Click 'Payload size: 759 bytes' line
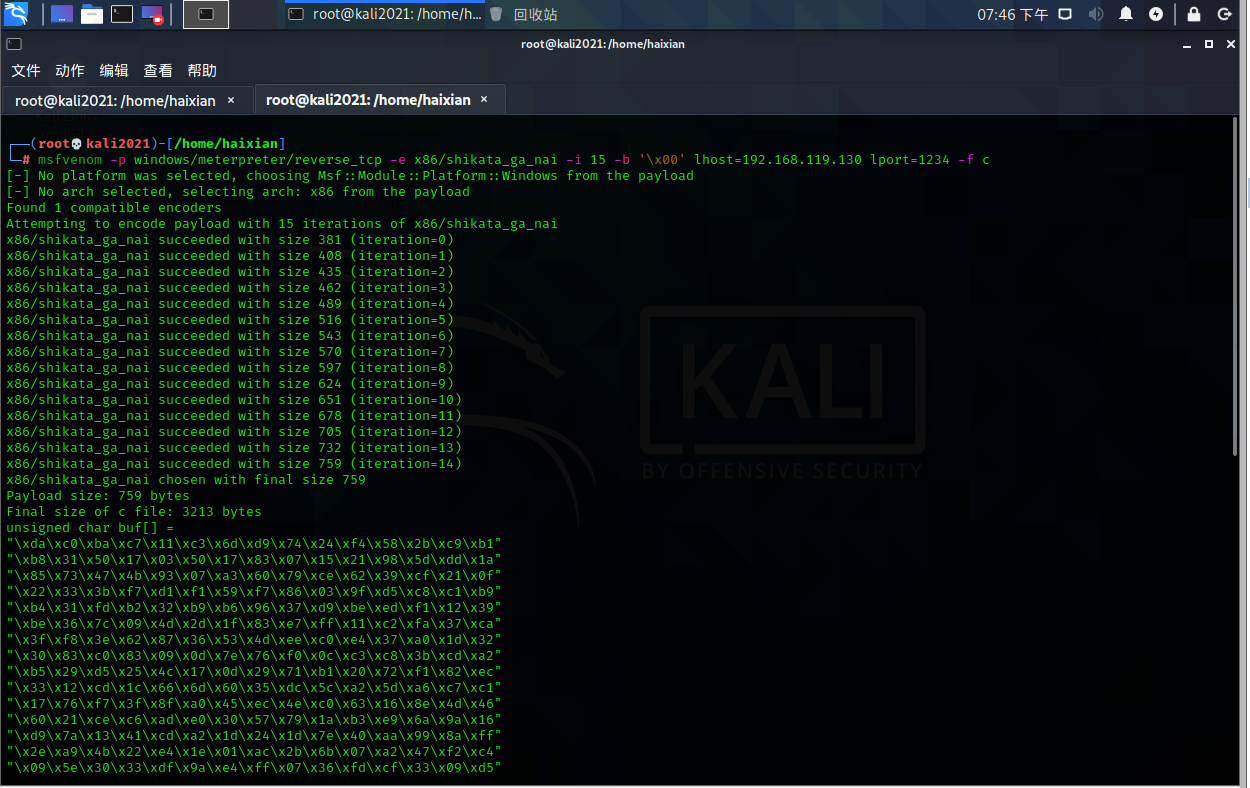 click(98, 495)
